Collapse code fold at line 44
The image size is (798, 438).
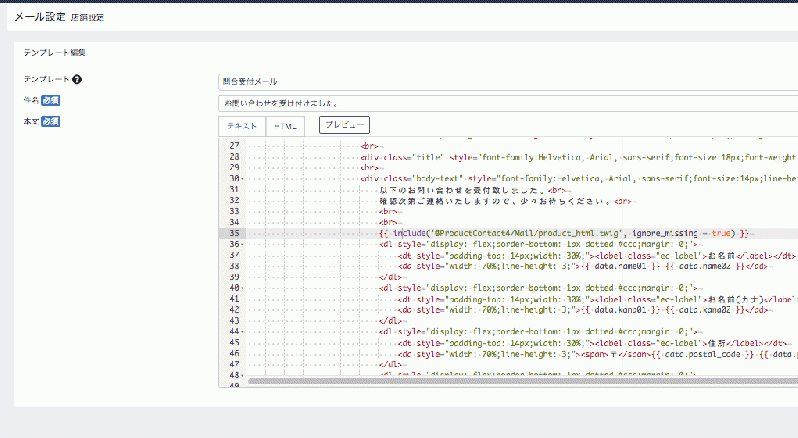point(243,332)
